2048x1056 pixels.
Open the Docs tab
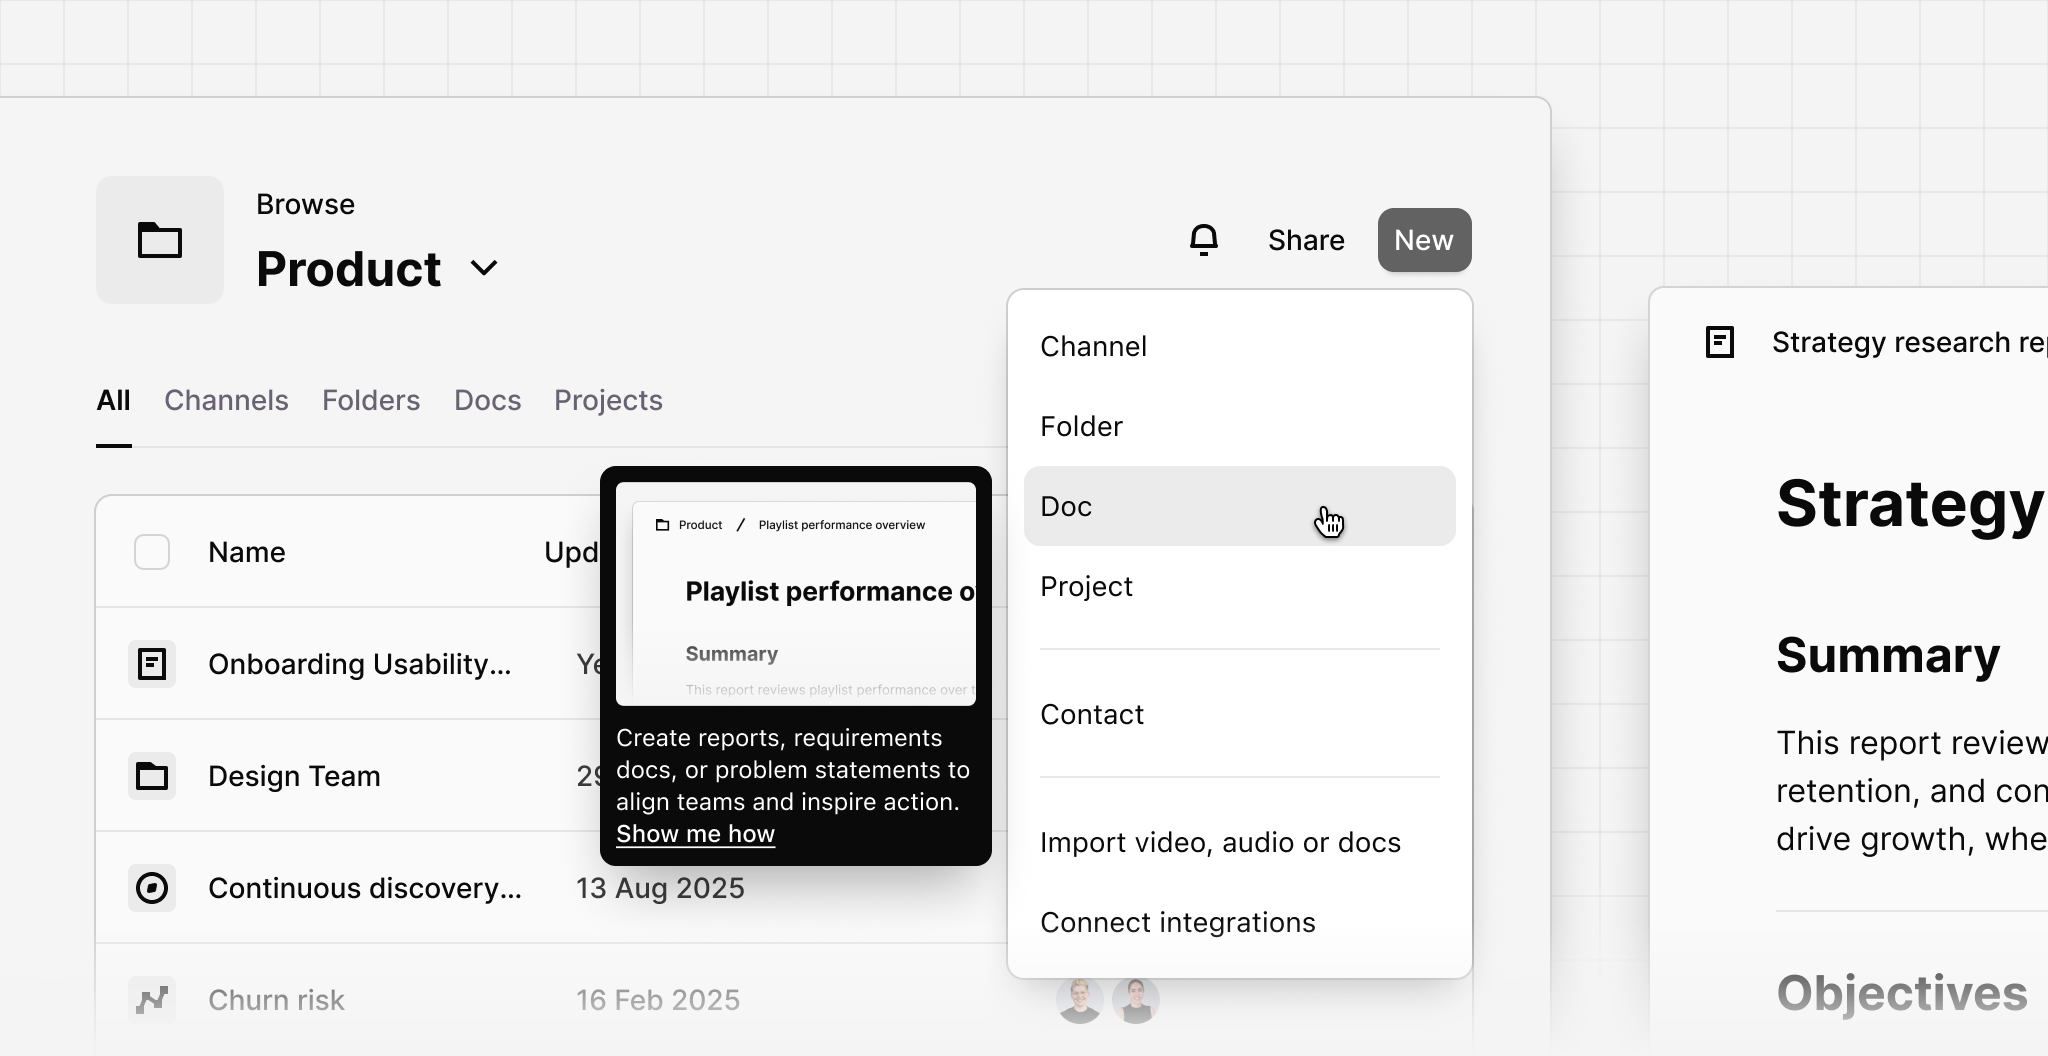click(488, 400)
